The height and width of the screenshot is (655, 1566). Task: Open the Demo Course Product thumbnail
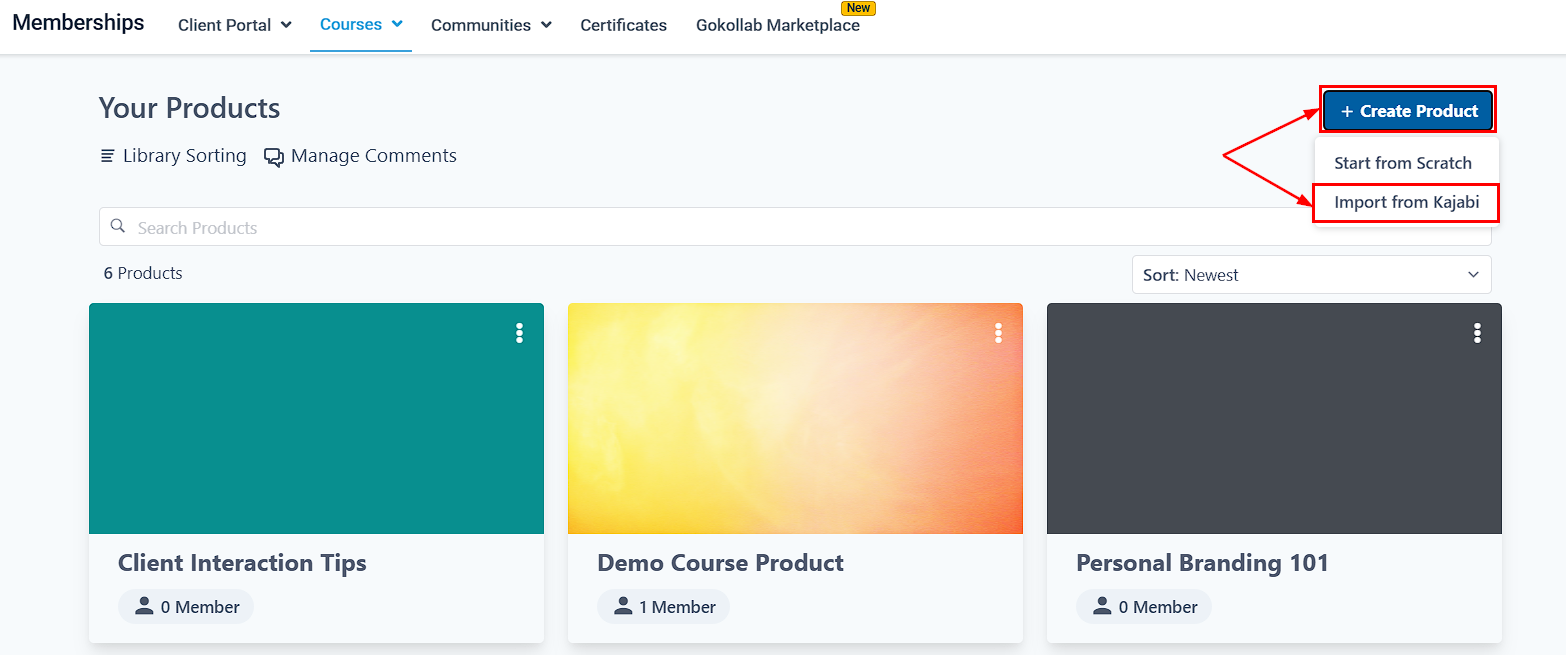tap(795, 418)
